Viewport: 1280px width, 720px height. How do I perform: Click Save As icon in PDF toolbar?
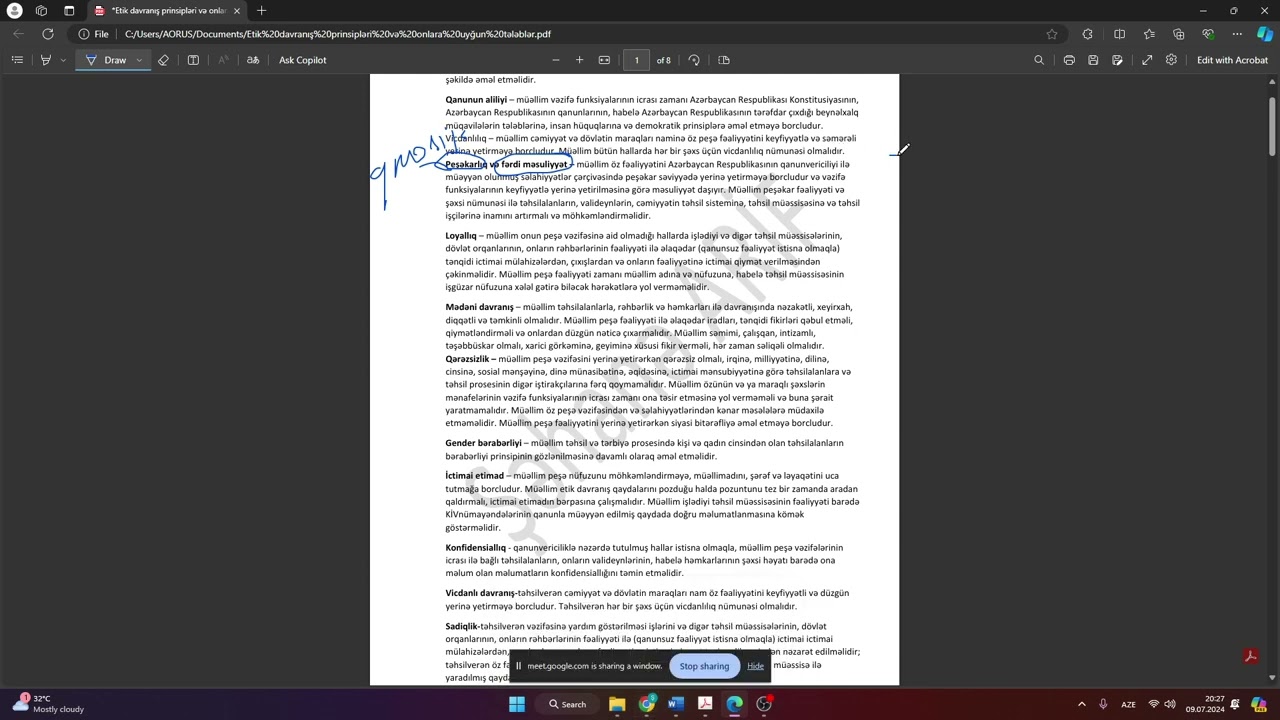pyautogui.click(x=1117, y=60)
